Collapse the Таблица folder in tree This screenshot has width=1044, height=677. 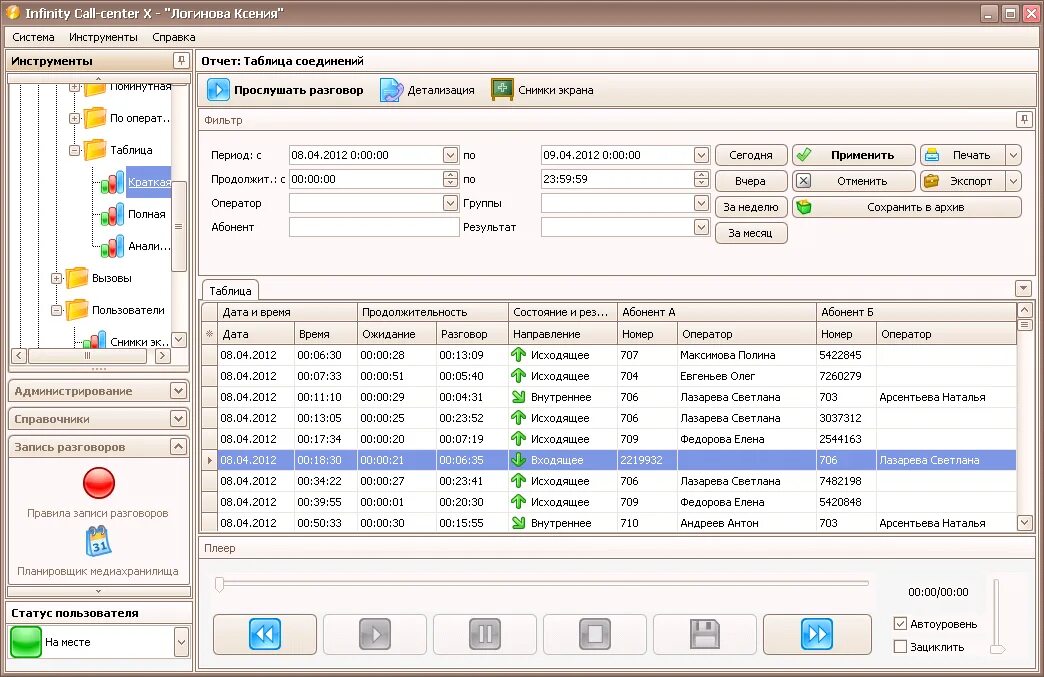75,150
